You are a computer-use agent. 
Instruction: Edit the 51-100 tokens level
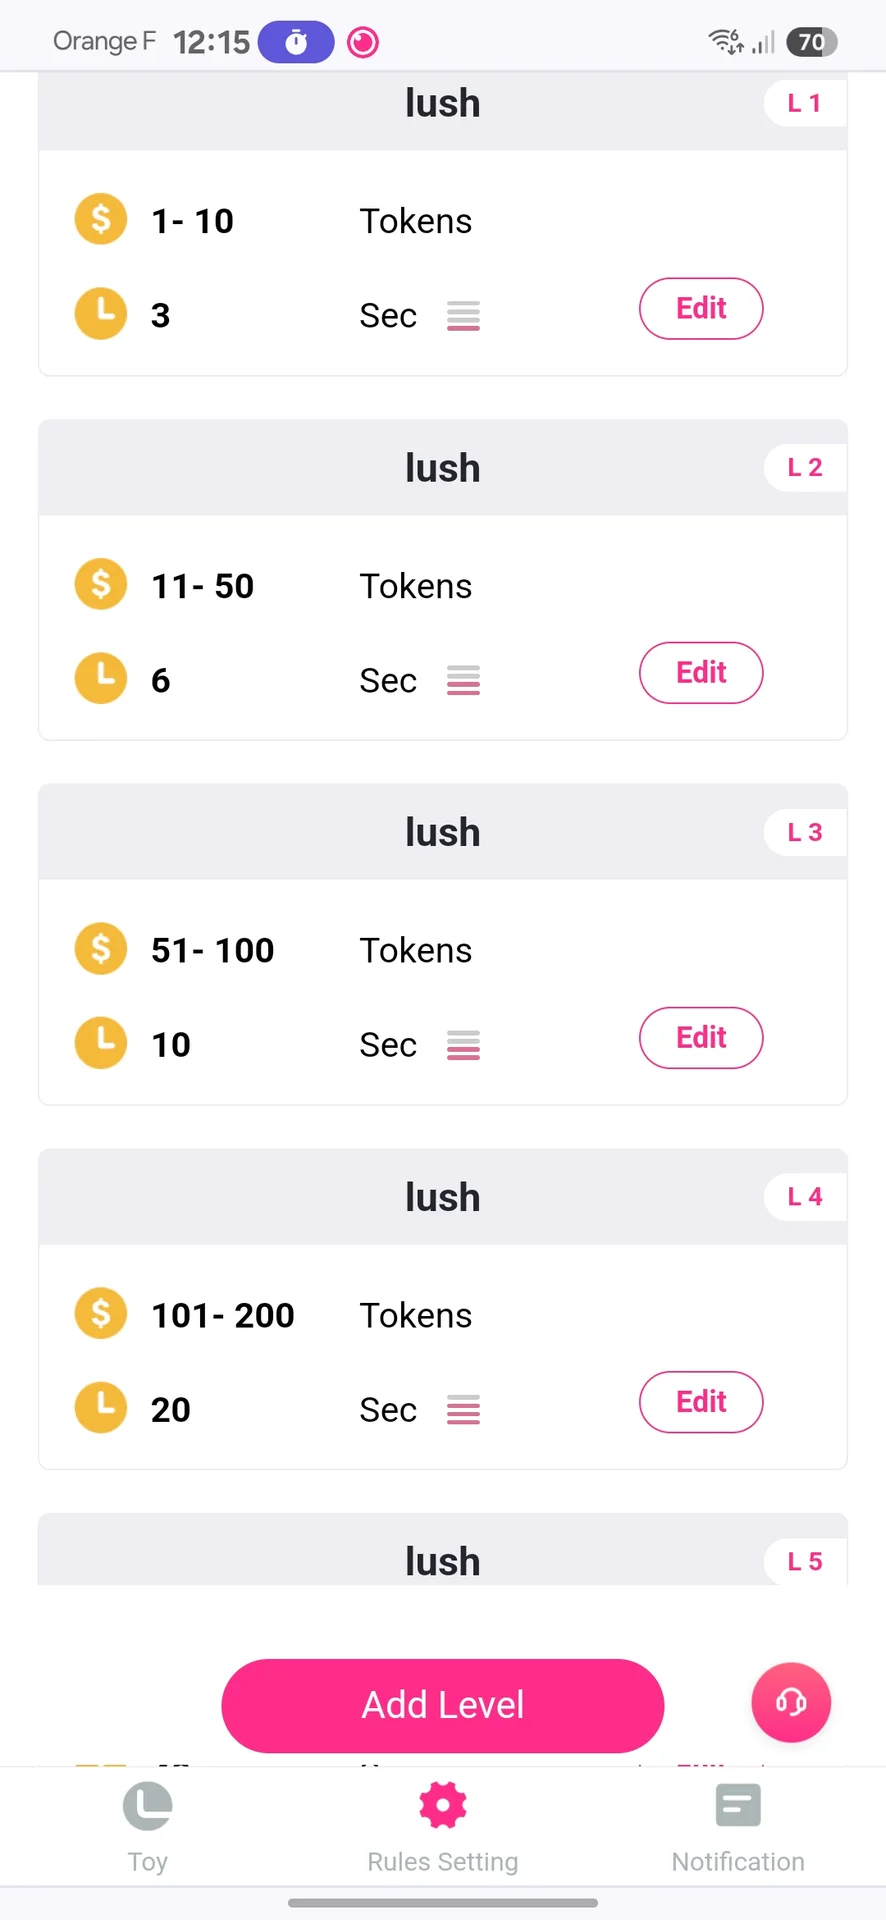point(701,1038)
